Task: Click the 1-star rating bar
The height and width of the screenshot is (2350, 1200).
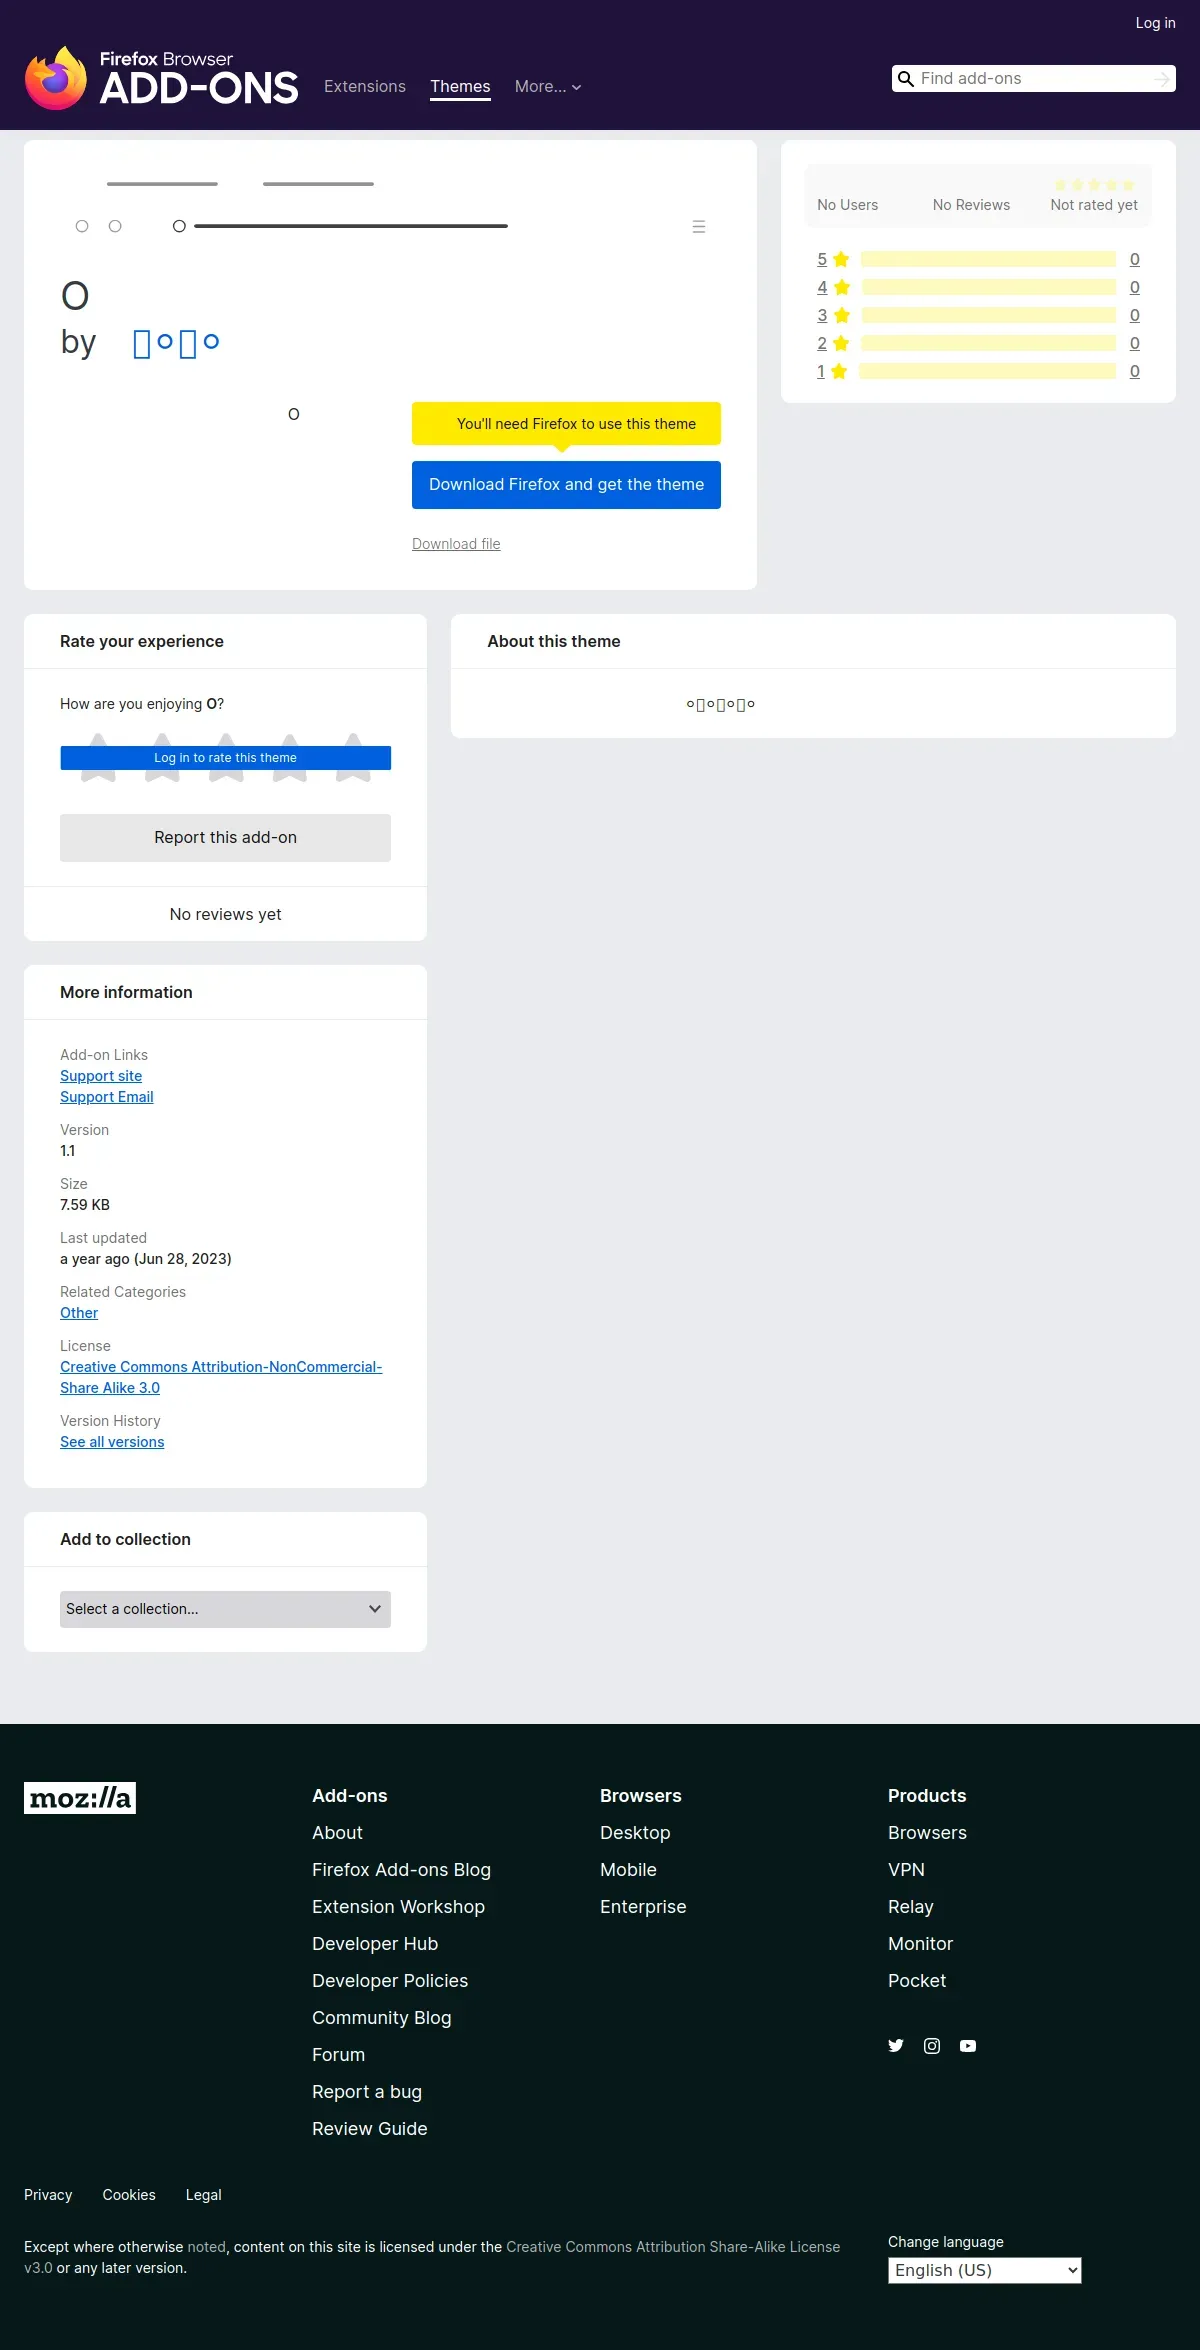Action: click(988, 371)
